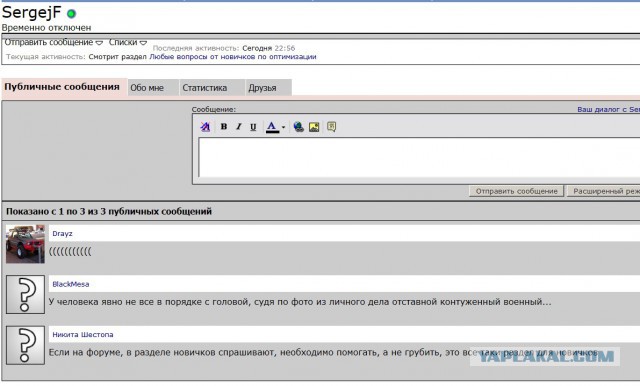
Task: Click the green online status indicator by SergejF
Action: click(71, 14)
